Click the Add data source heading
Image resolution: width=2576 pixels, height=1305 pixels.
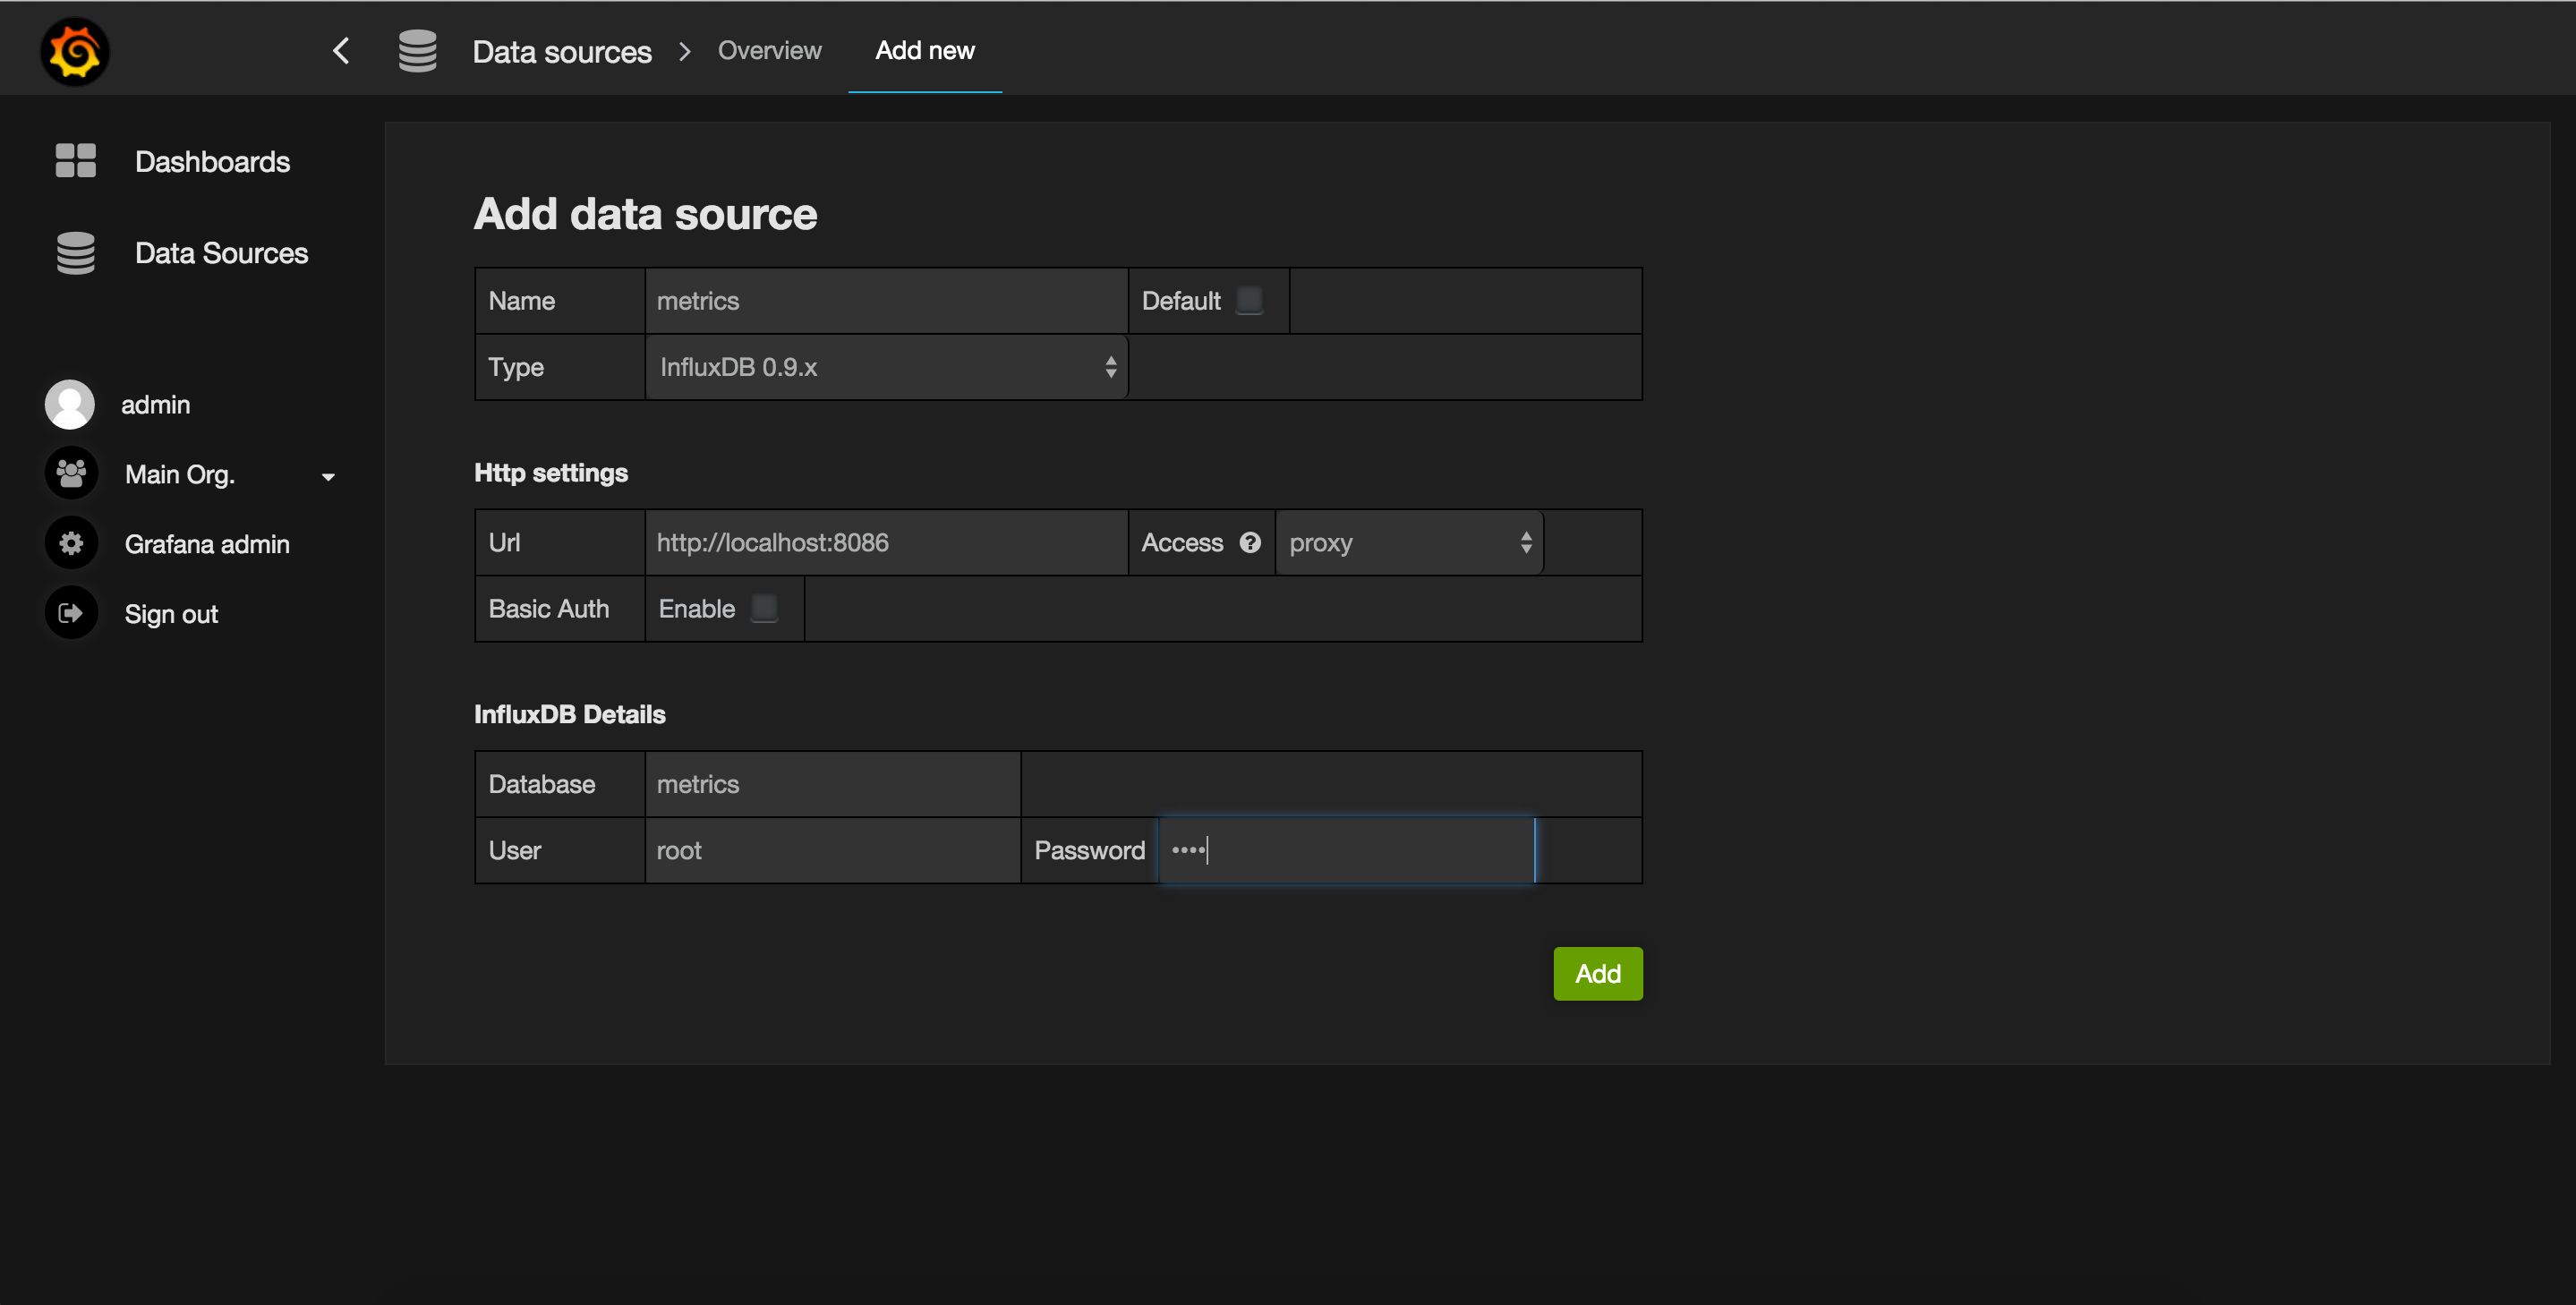645,213
